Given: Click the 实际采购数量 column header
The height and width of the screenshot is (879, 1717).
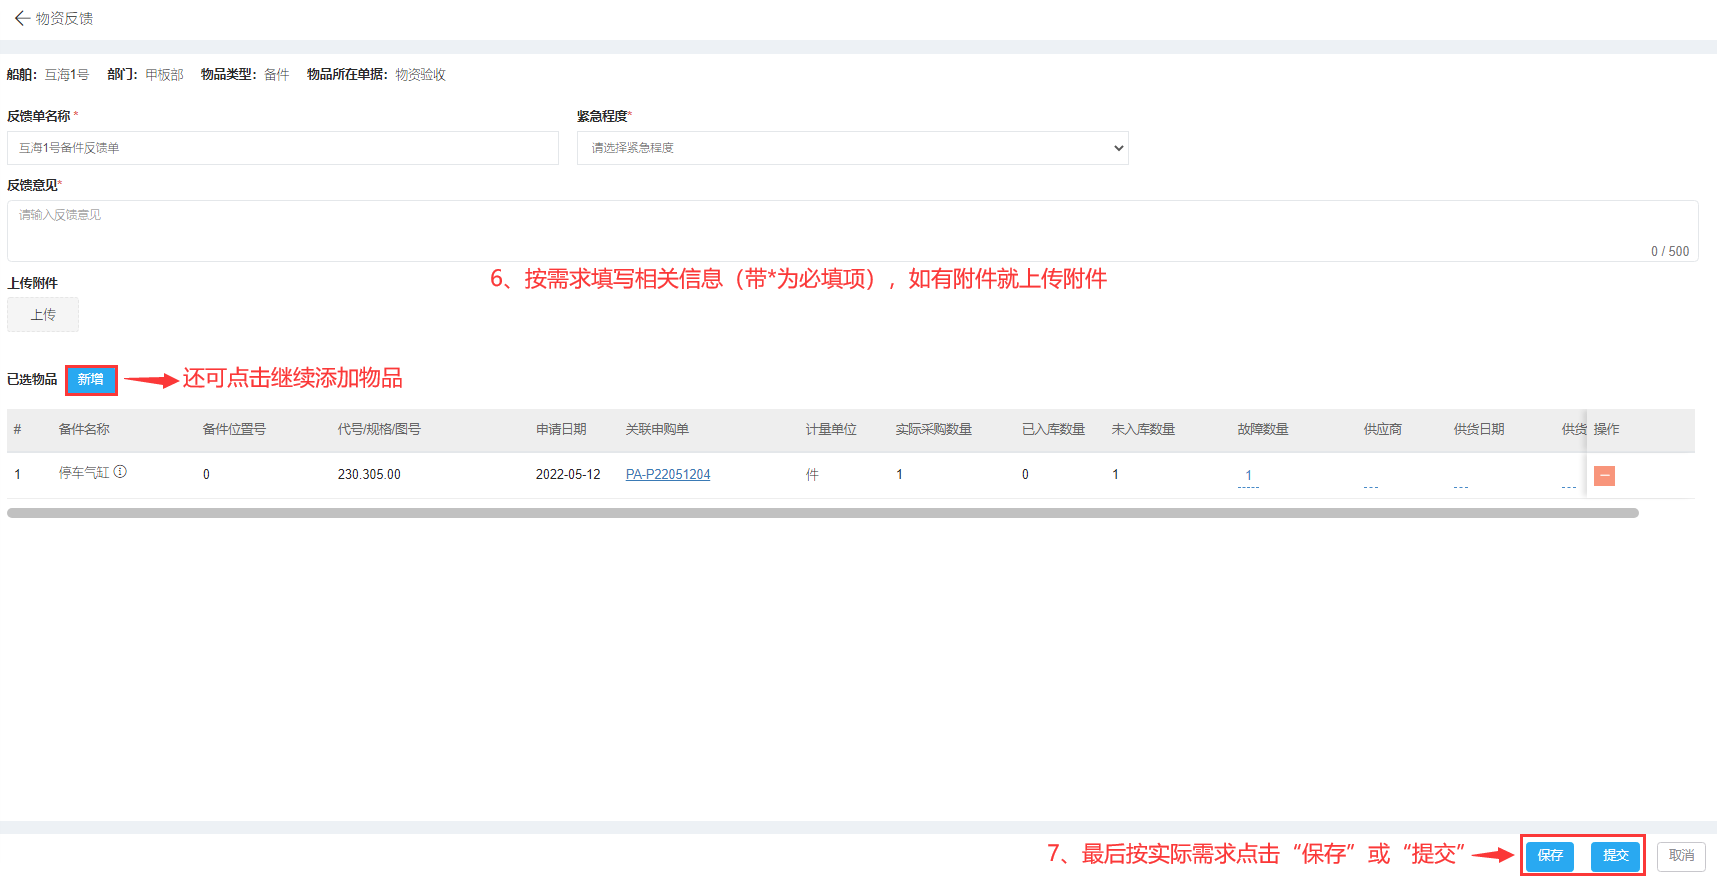Looking at the screenshot, I should [933, 430].
